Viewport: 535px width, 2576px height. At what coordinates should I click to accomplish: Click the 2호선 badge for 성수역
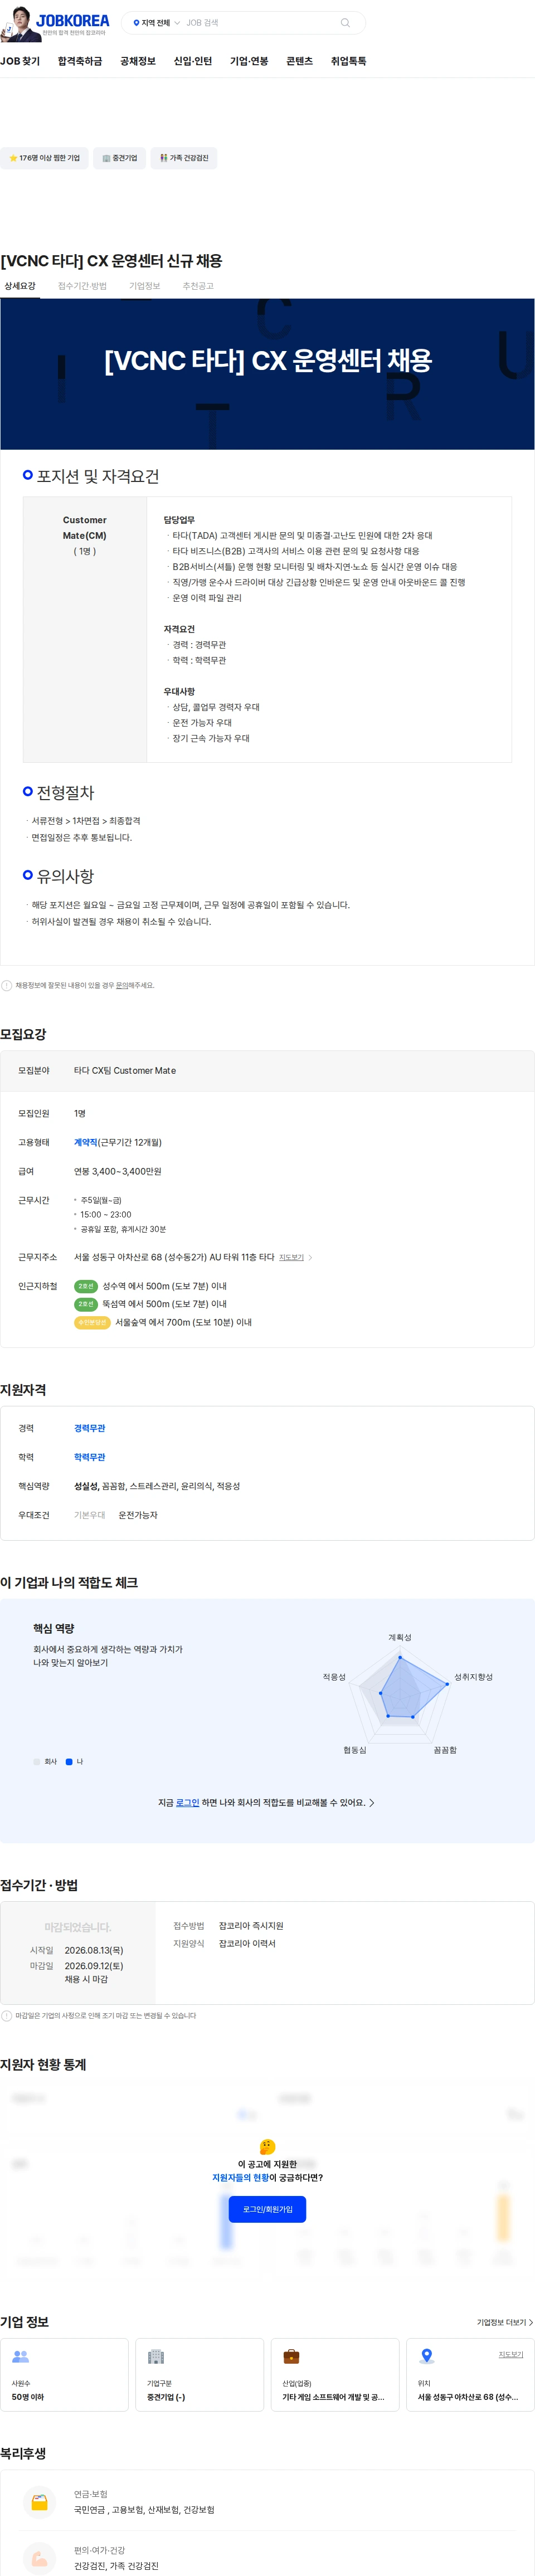(86, 1286)
